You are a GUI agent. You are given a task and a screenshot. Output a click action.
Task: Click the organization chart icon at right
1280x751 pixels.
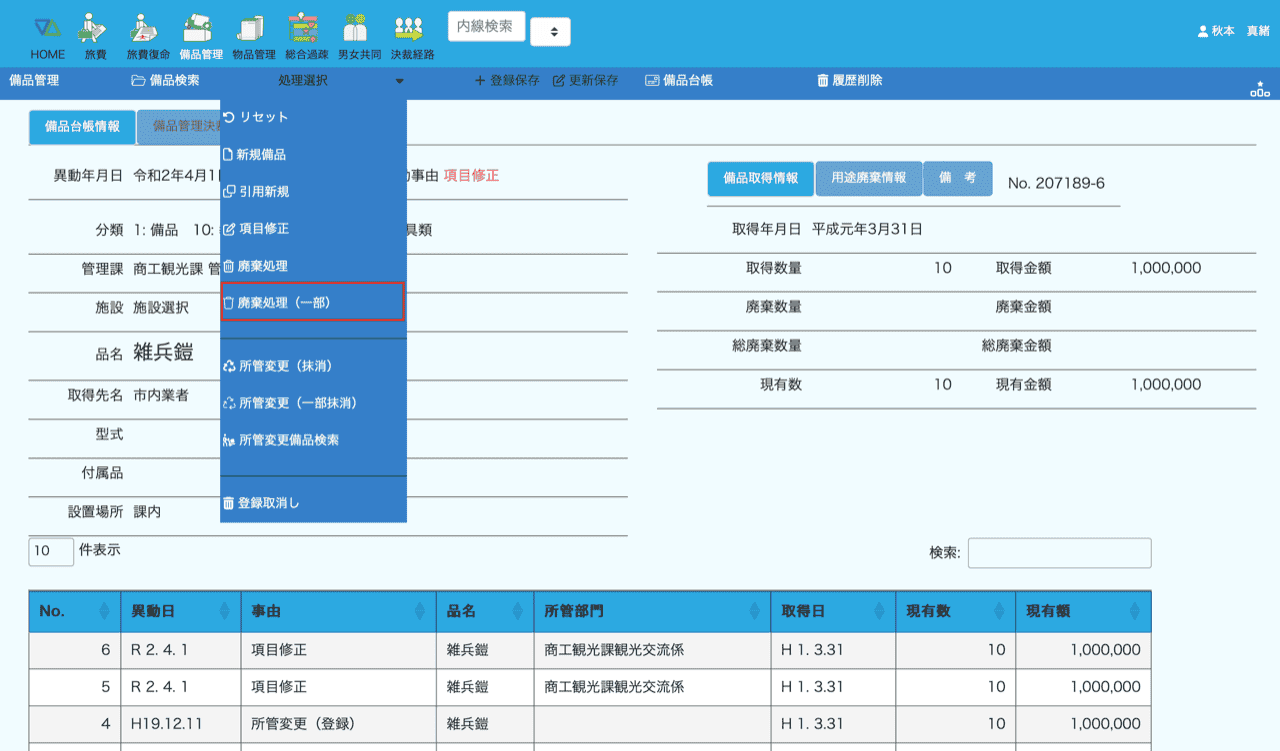click(1259, 89)
